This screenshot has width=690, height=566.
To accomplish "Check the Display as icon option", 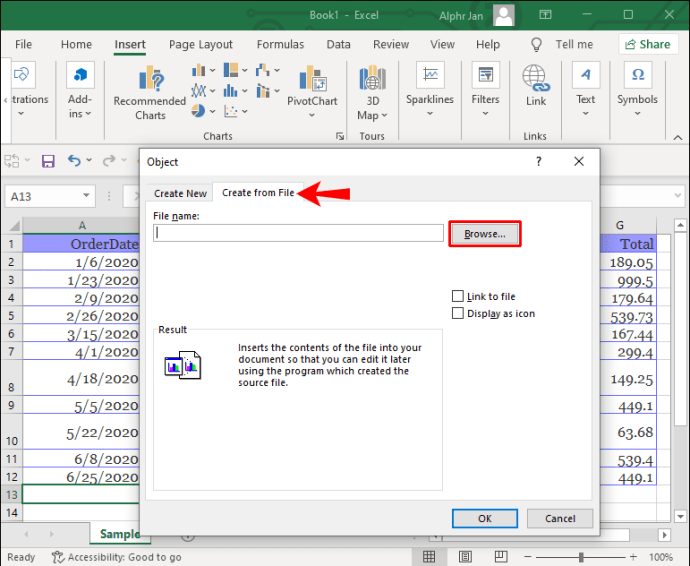I will 458,313.
